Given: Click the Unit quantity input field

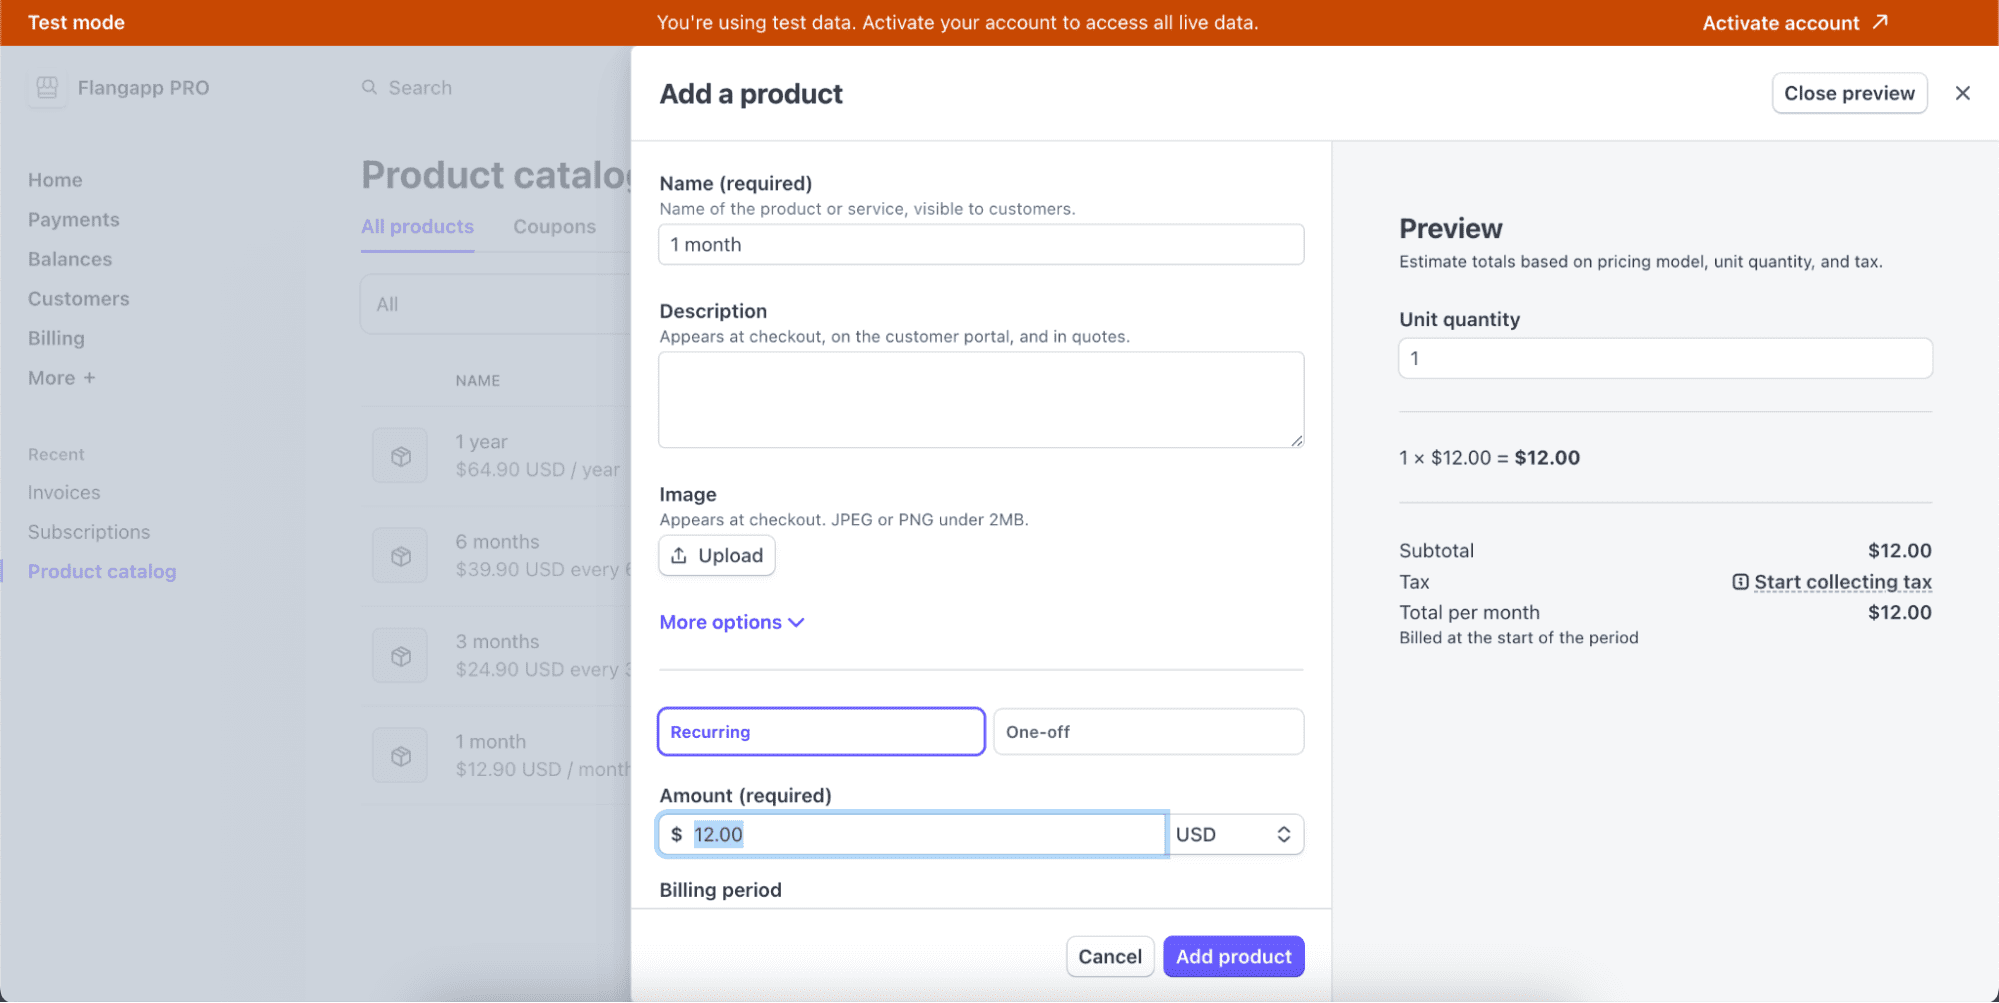Looking at the screenshot, I should (1664, 358).
